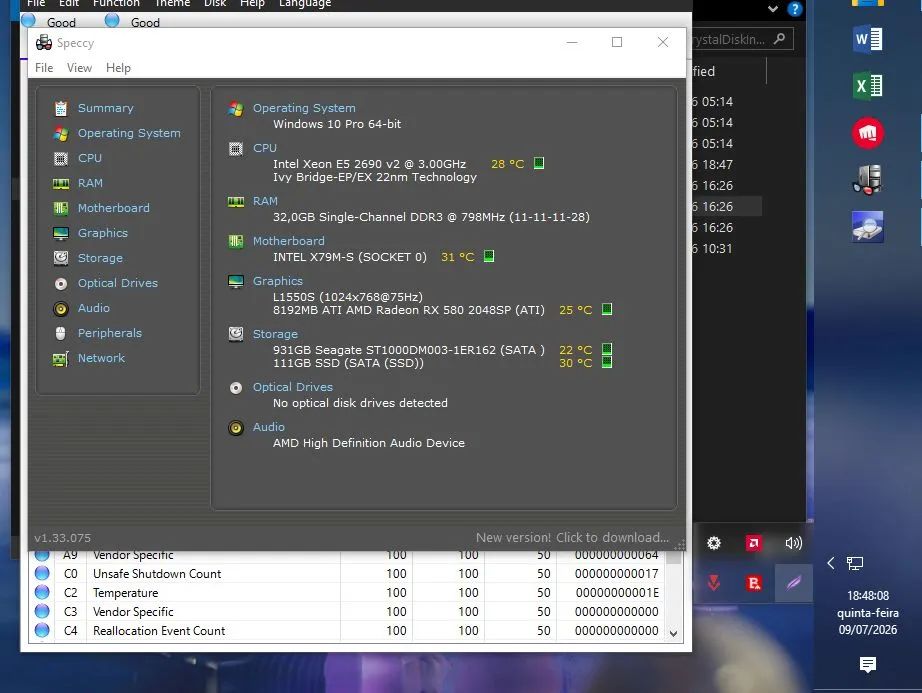Click the CPU temperature green indicator icon
The height and width of the screenshot is (693, 922).
539,163
